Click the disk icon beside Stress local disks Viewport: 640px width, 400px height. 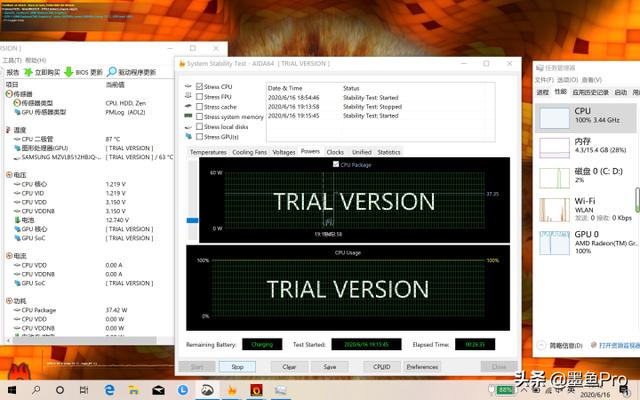(188, 127)
